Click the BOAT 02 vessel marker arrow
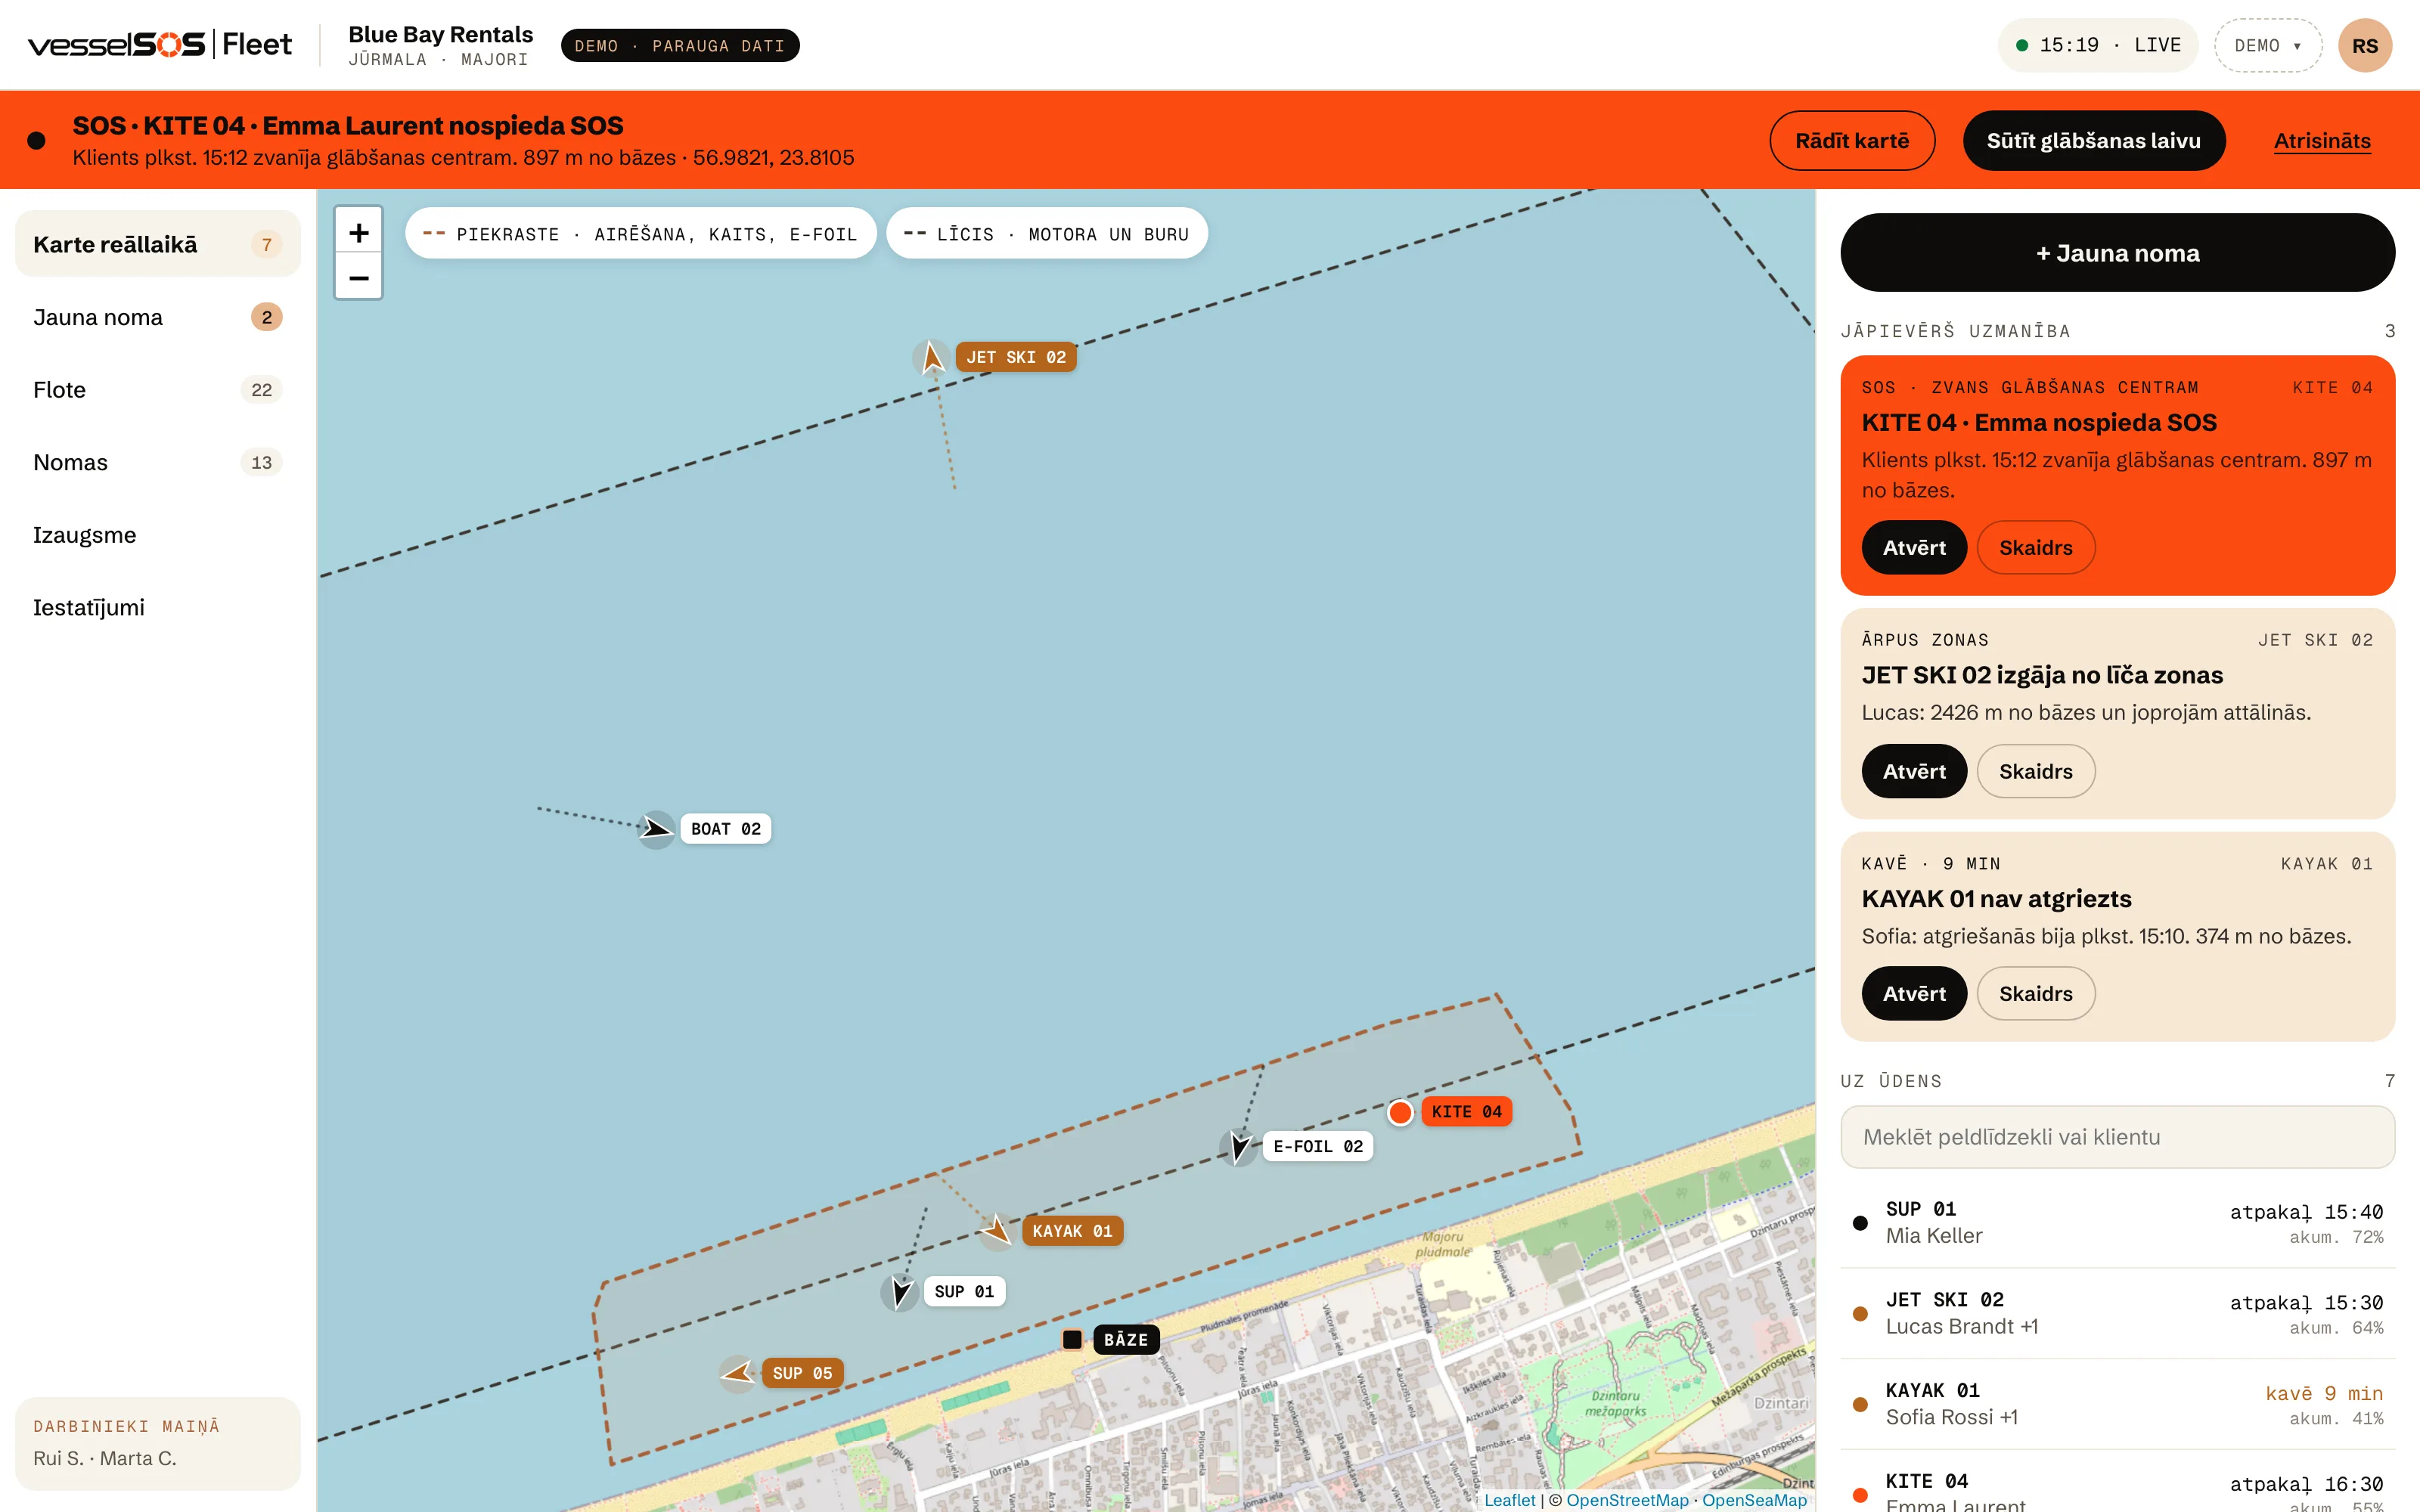Screen dimensions: 2420x1512 click(656, 829)
